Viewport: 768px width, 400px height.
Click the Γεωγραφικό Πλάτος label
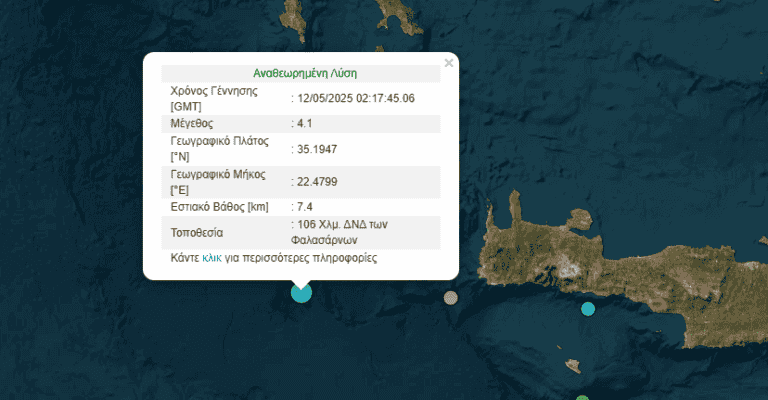[x=218, y=150]
